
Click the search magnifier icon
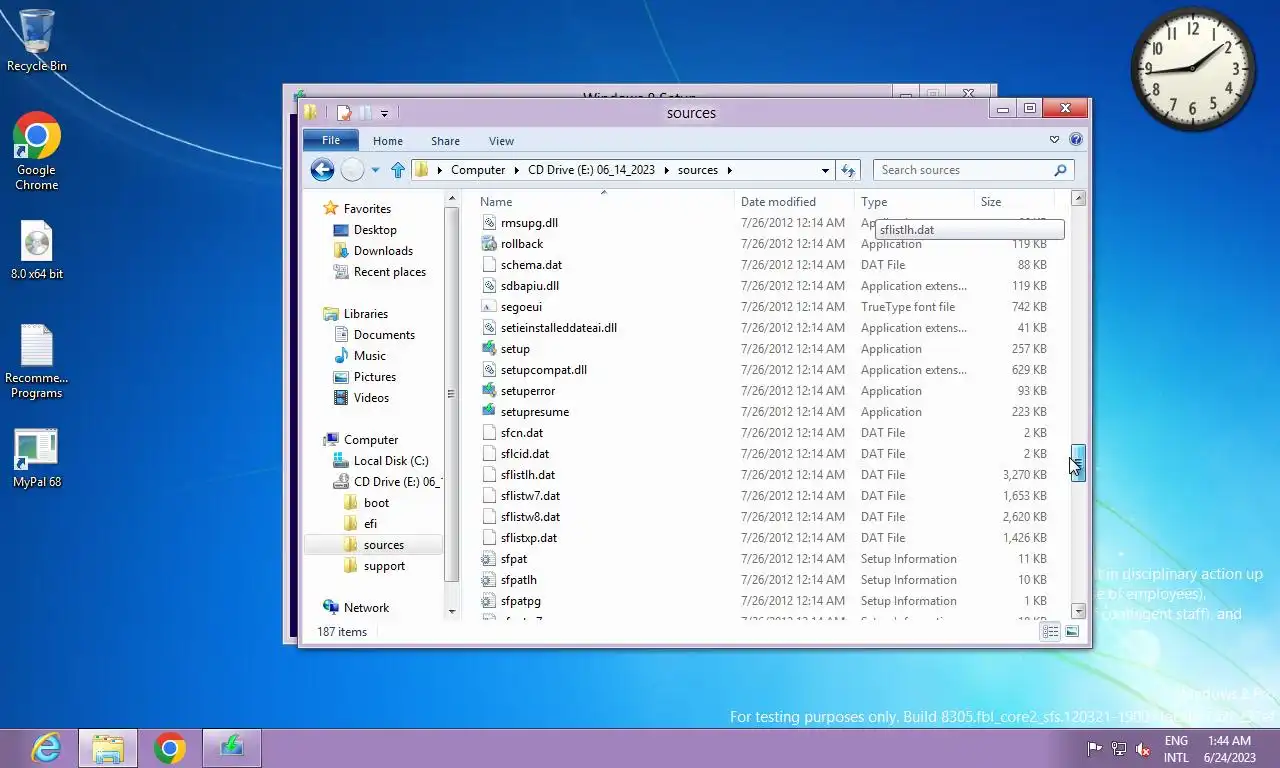click(x=1060, y=170)
